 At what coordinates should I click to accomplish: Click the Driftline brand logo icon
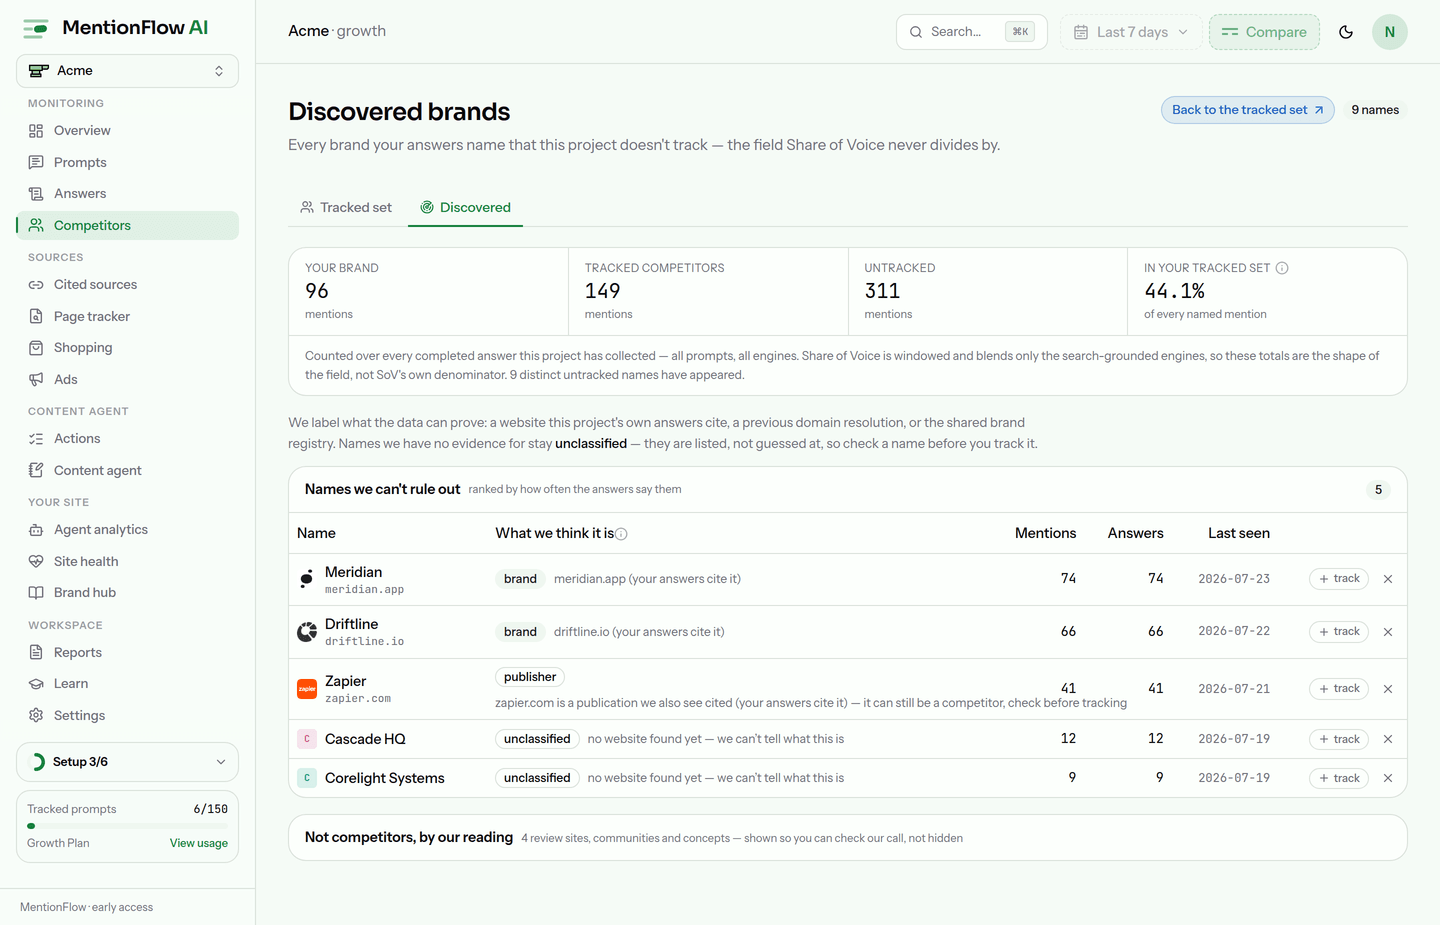pos(307,632)
